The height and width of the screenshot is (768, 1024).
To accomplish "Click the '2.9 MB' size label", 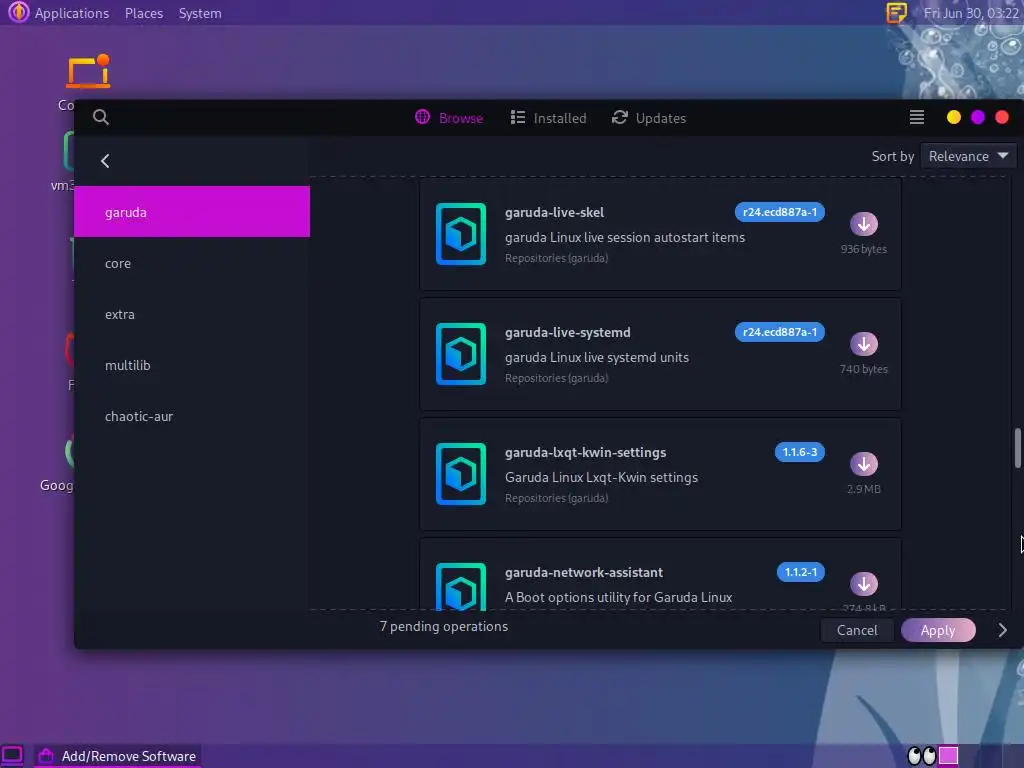I will coord(863,489).
